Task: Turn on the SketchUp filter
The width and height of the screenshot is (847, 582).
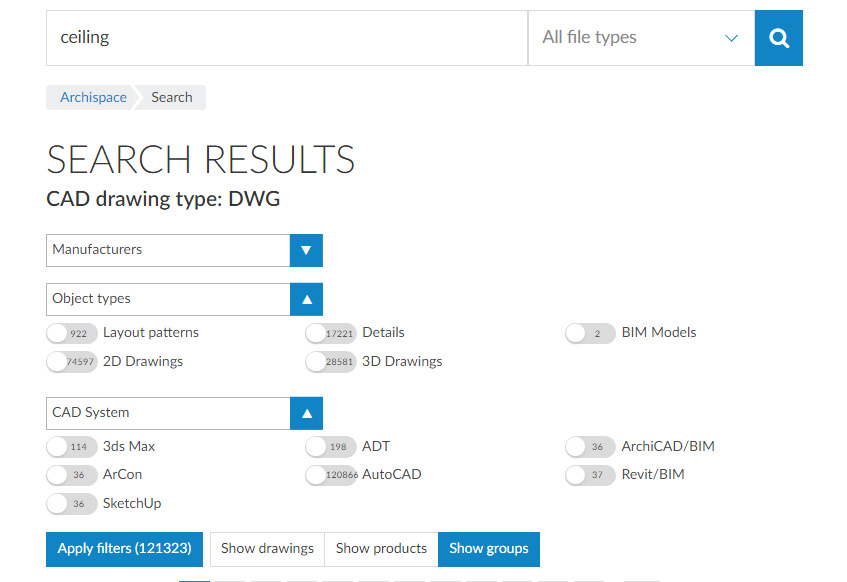Action: [72, 504]
